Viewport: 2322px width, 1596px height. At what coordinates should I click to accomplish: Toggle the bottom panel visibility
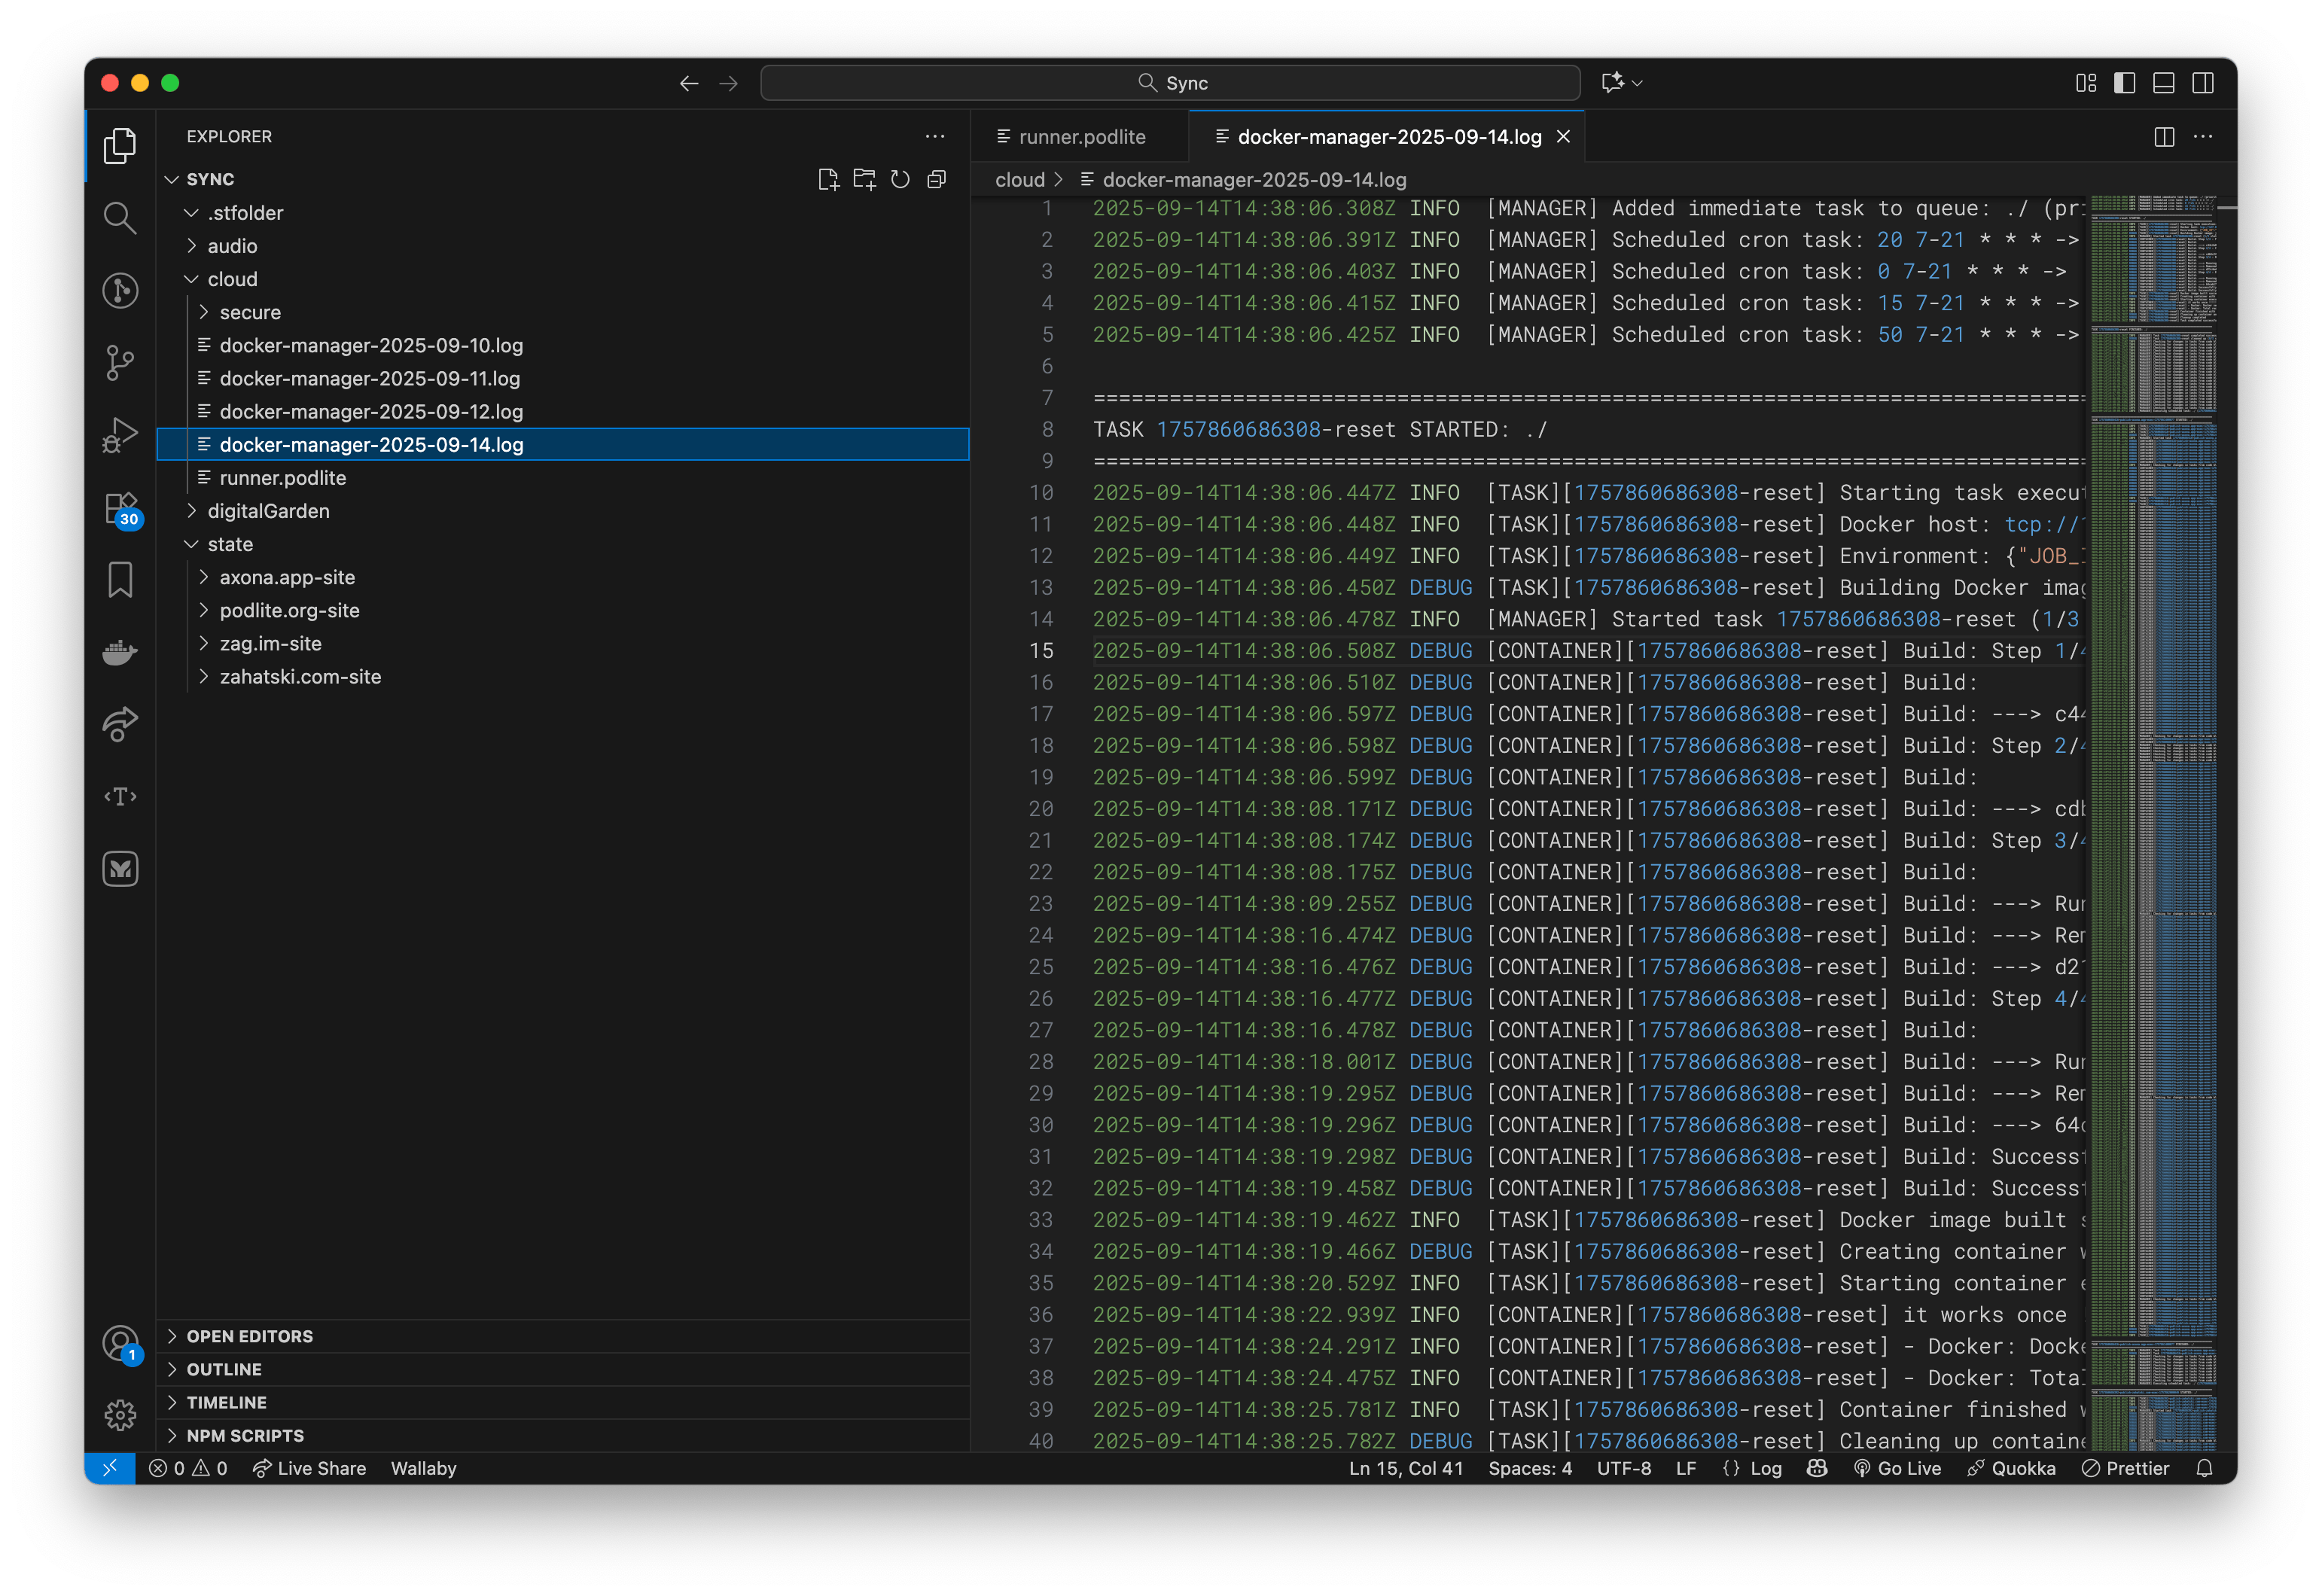(x=2163, y=83)
